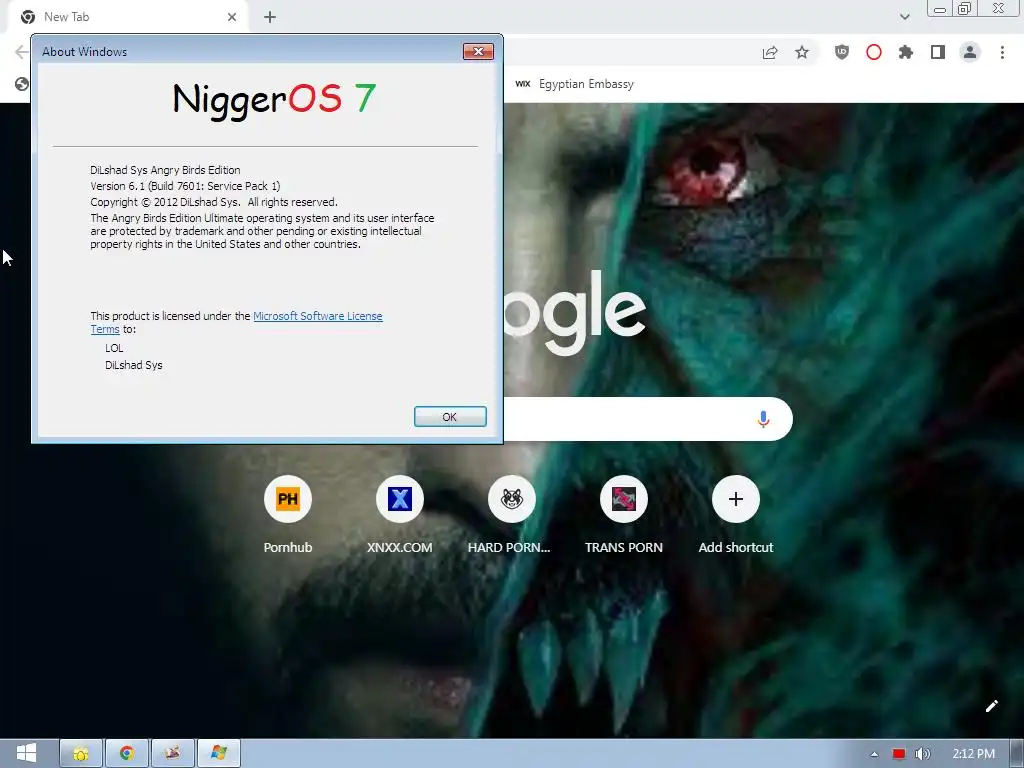Click the globe bookmark icon in bookmarks bar

(x=22, y=84)
